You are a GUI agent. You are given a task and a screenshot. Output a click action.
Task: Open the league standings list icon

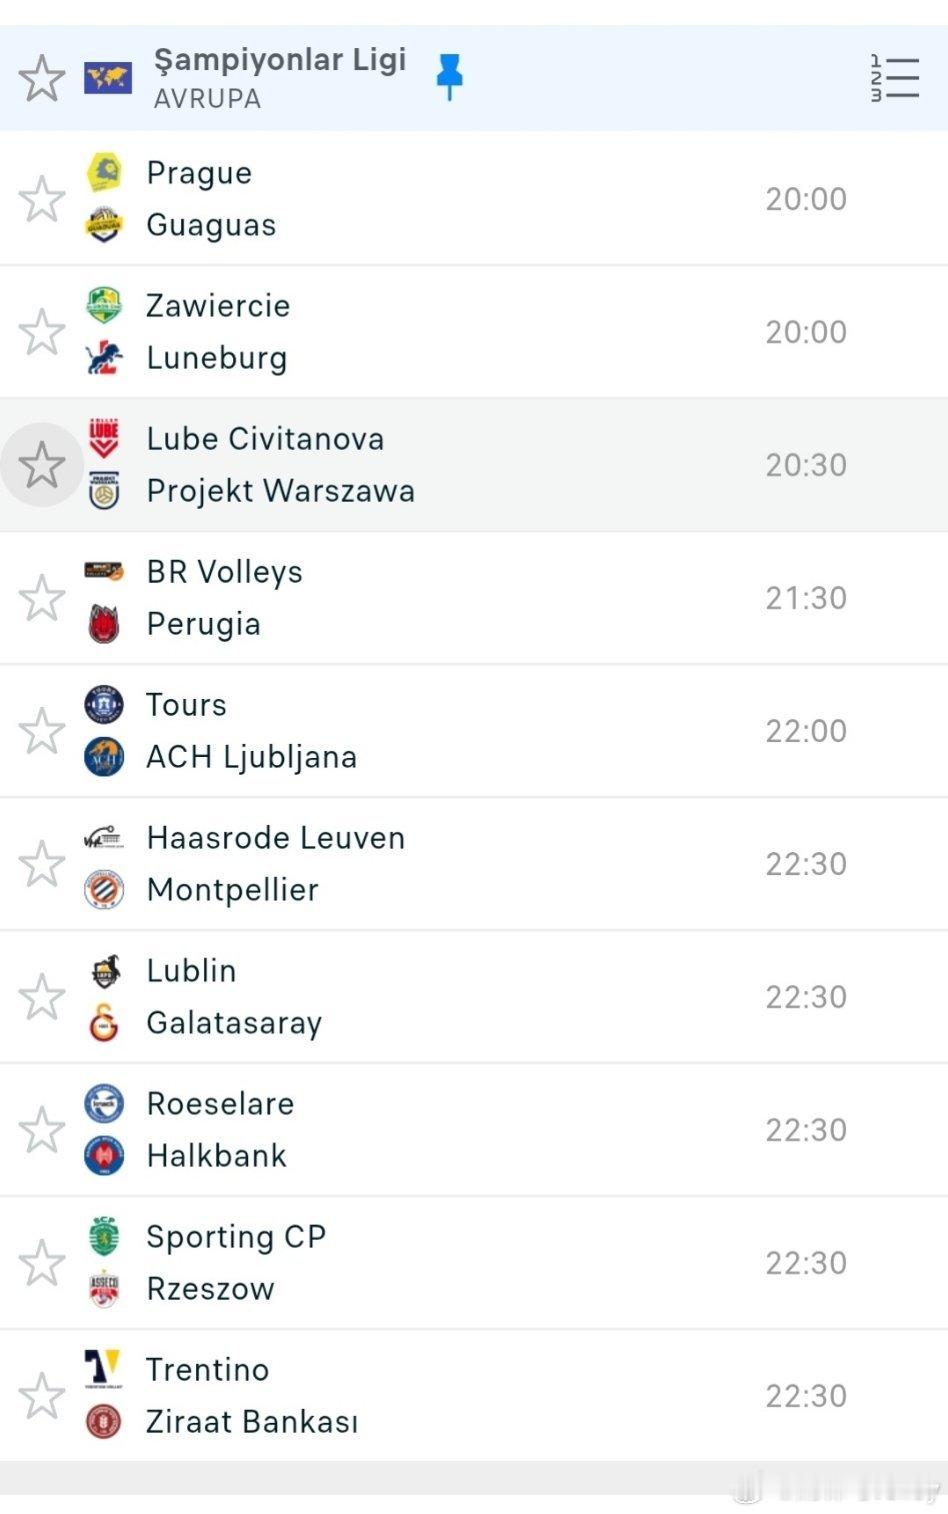tap(894, 78)
